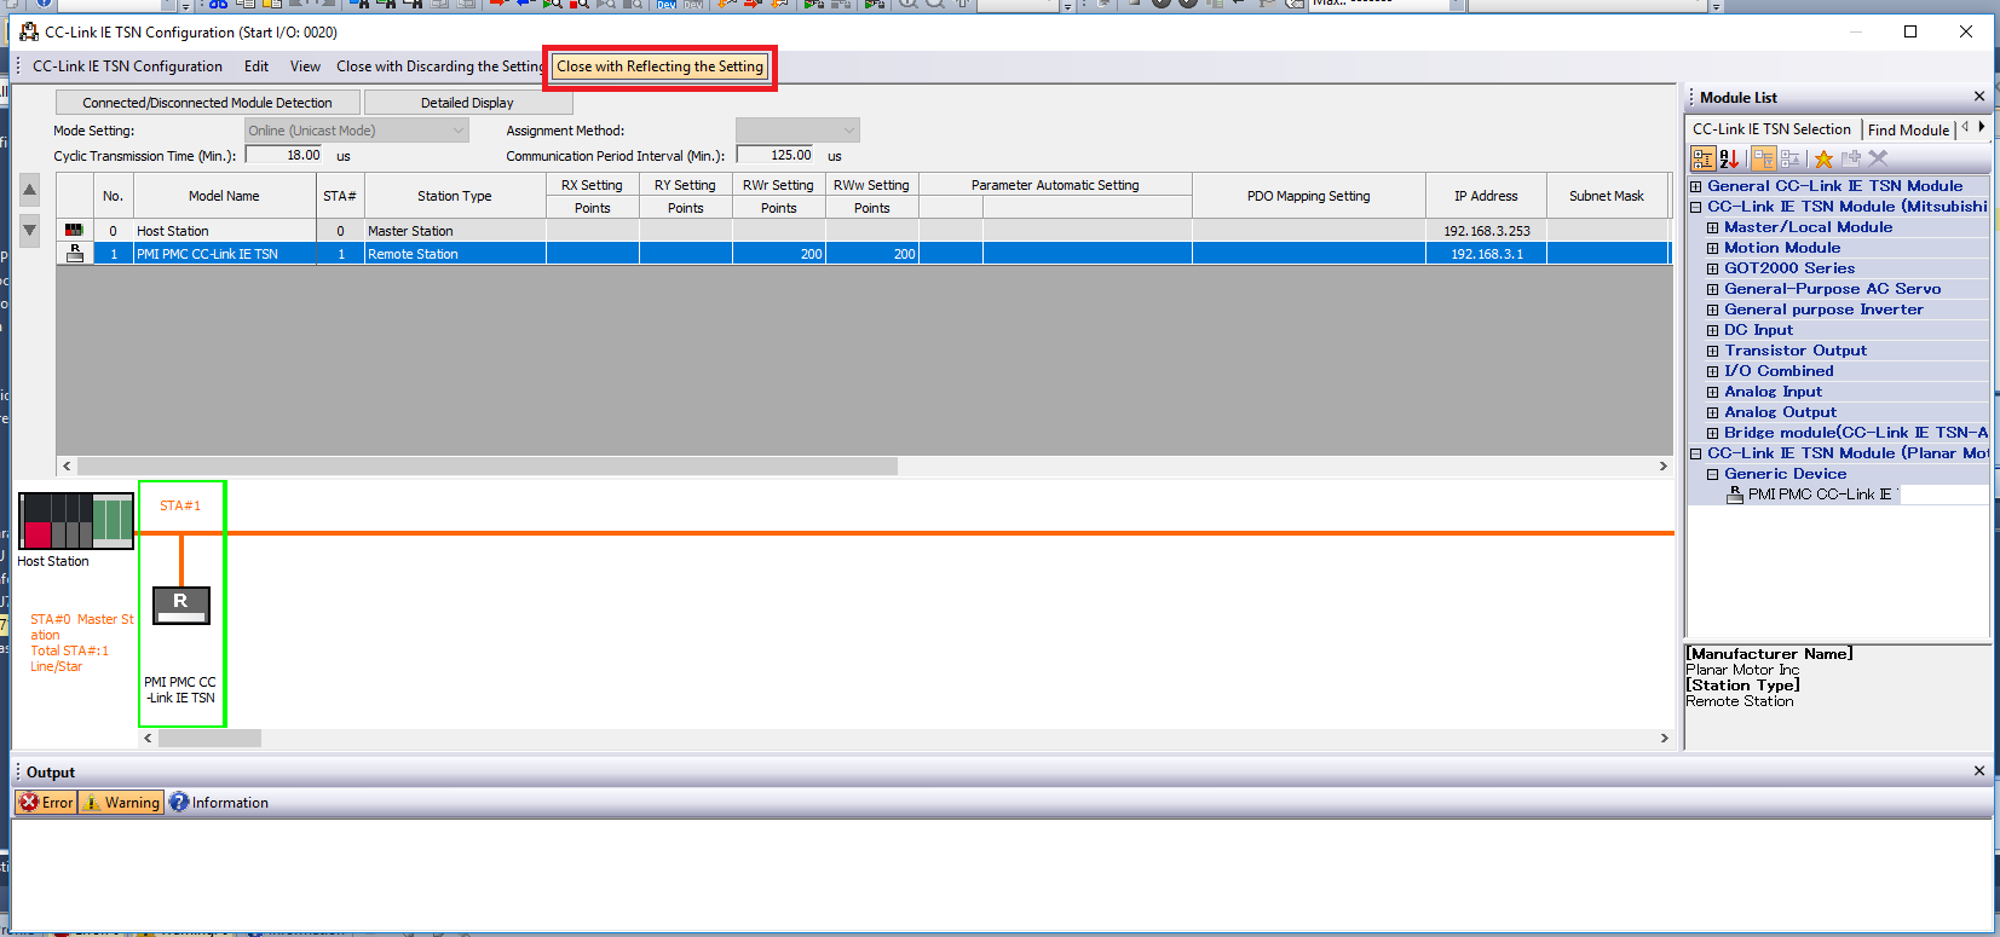The width and height of the screenshot is (2000, 937).
Task: Collapse Generic Device node
Action: 1712,474
